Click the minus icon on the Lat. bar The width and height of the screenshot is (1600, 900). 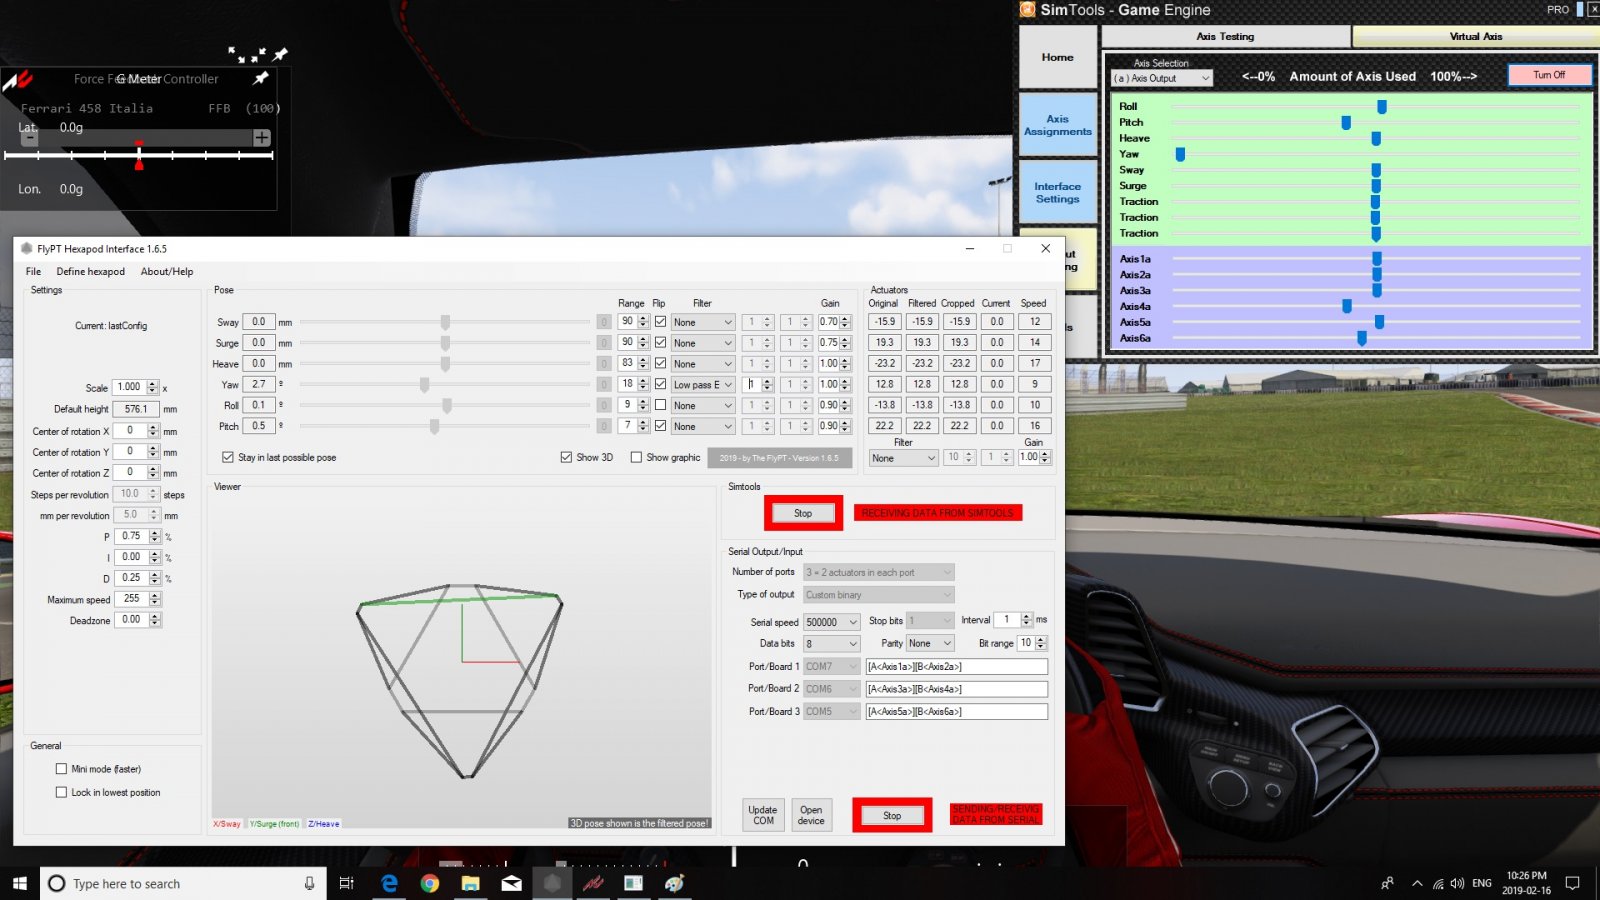(30, 138)
